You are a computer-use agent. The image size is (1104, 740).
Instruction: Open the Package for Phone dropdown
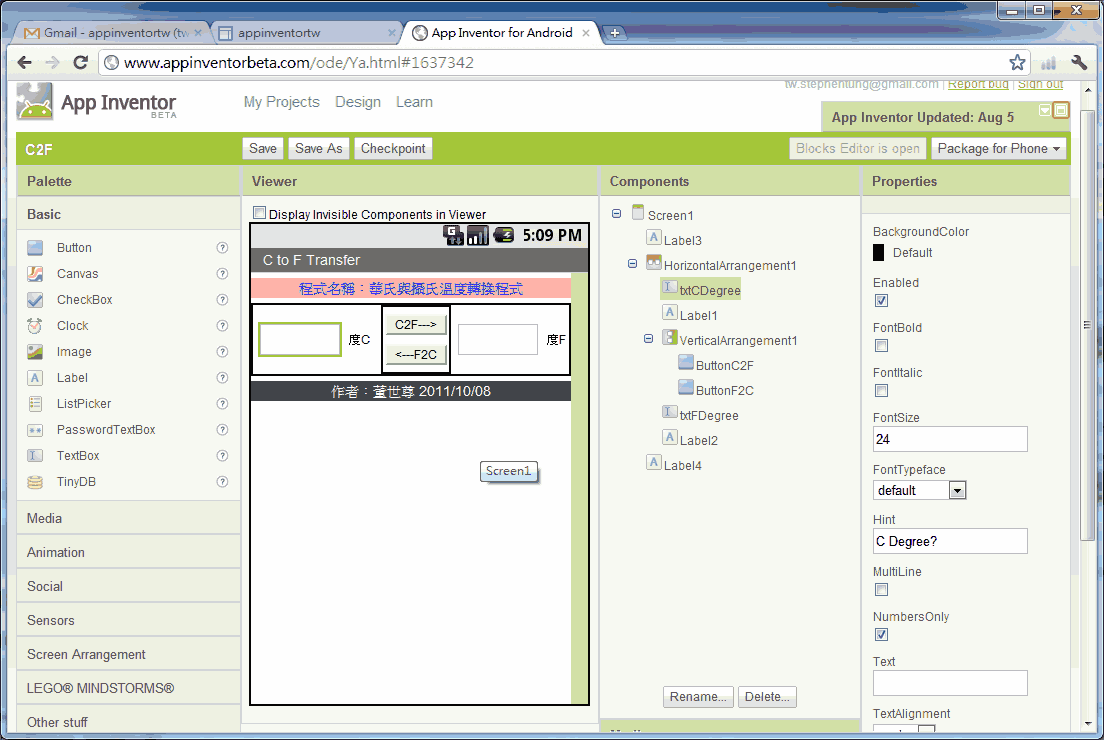pos(998,149)
